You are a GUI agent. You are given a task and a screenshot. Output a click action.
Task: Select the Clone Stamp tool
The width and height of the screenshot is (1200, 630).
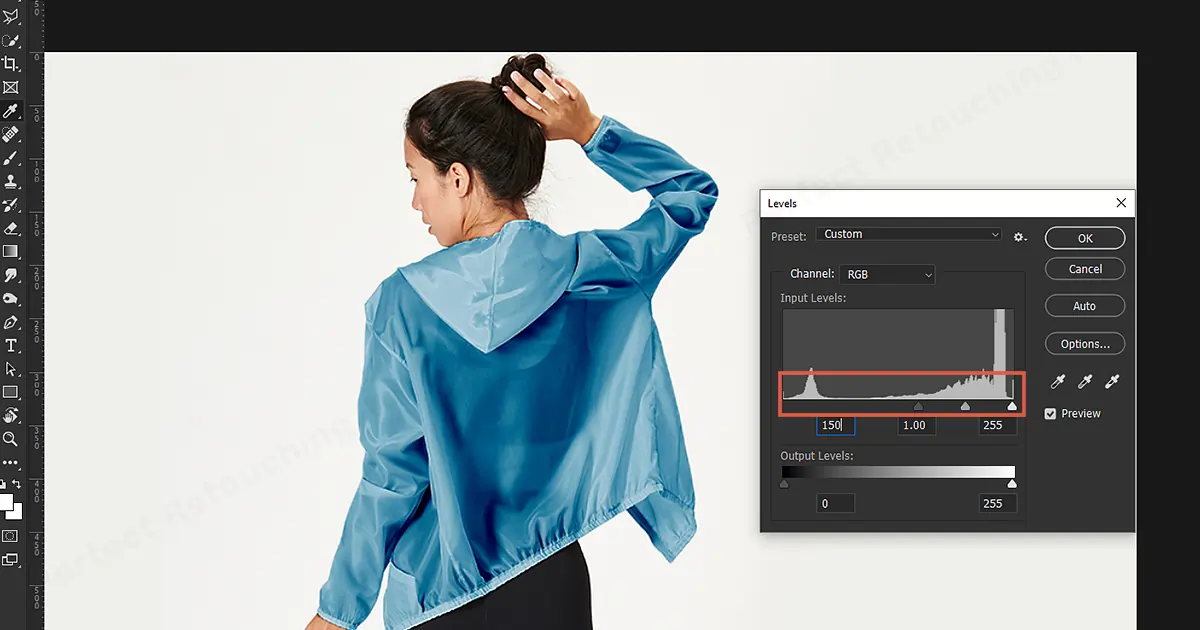click(x=11, y=181)
